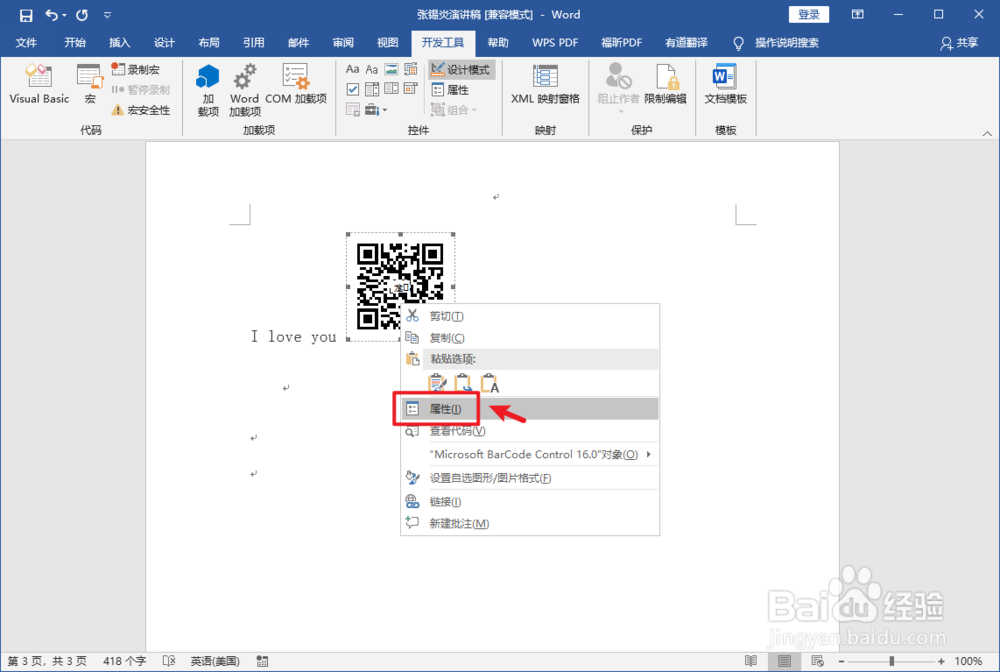Viewport: 1000px width, 672px height.
Task: Switch to the 审阅 tab
Action: (342, 43)
